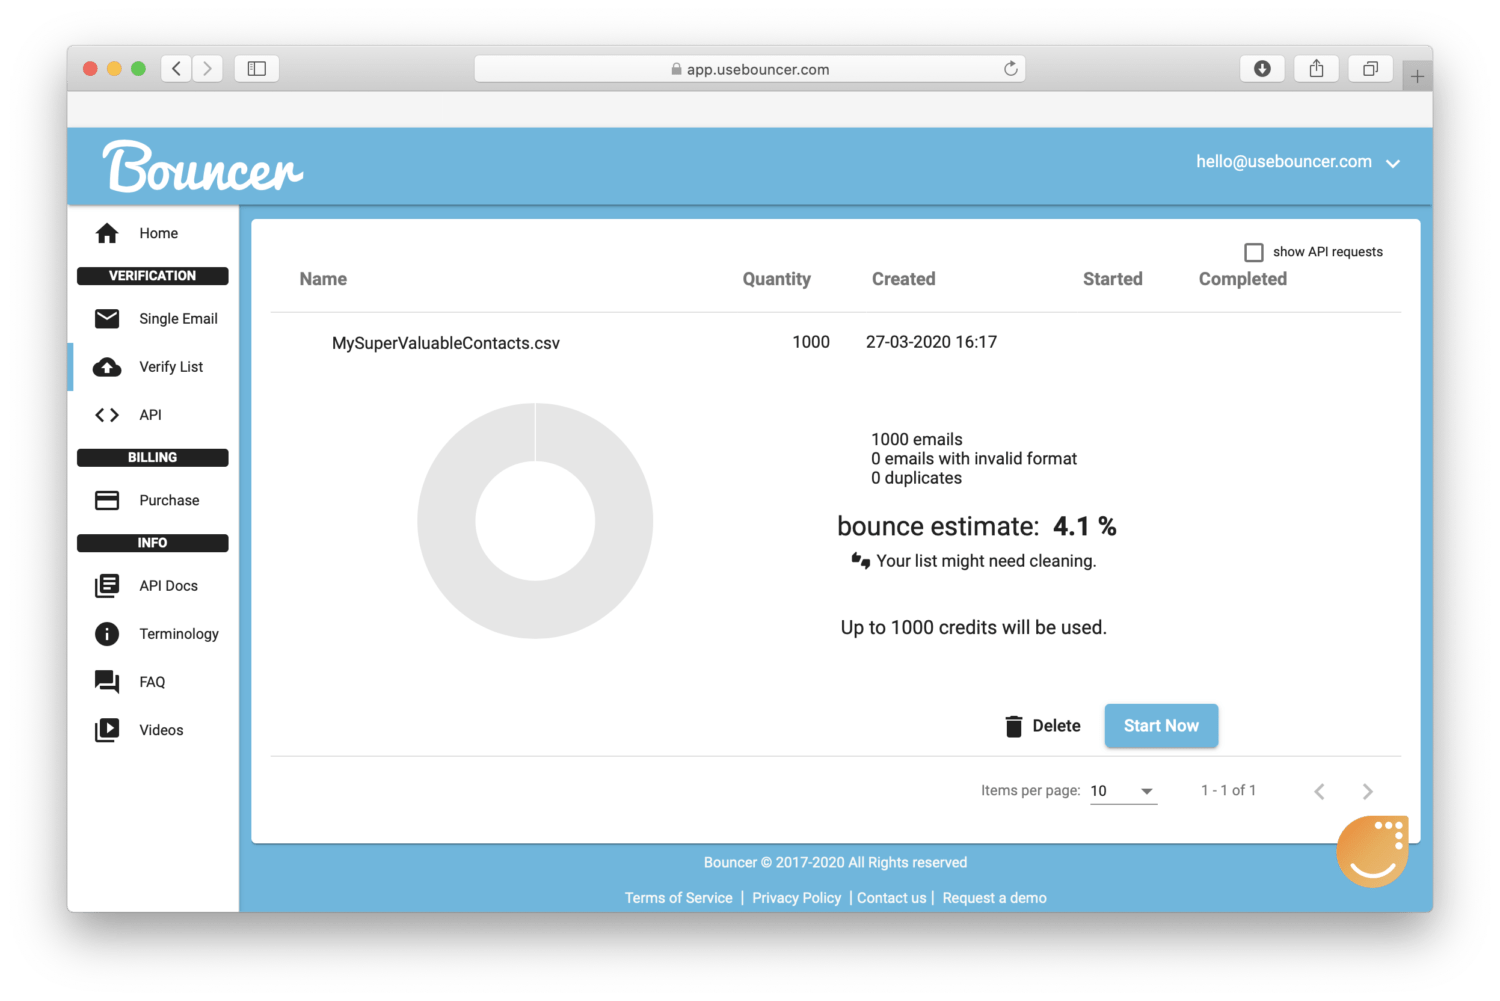Click the FAQ chat icon

pos(107,681)
